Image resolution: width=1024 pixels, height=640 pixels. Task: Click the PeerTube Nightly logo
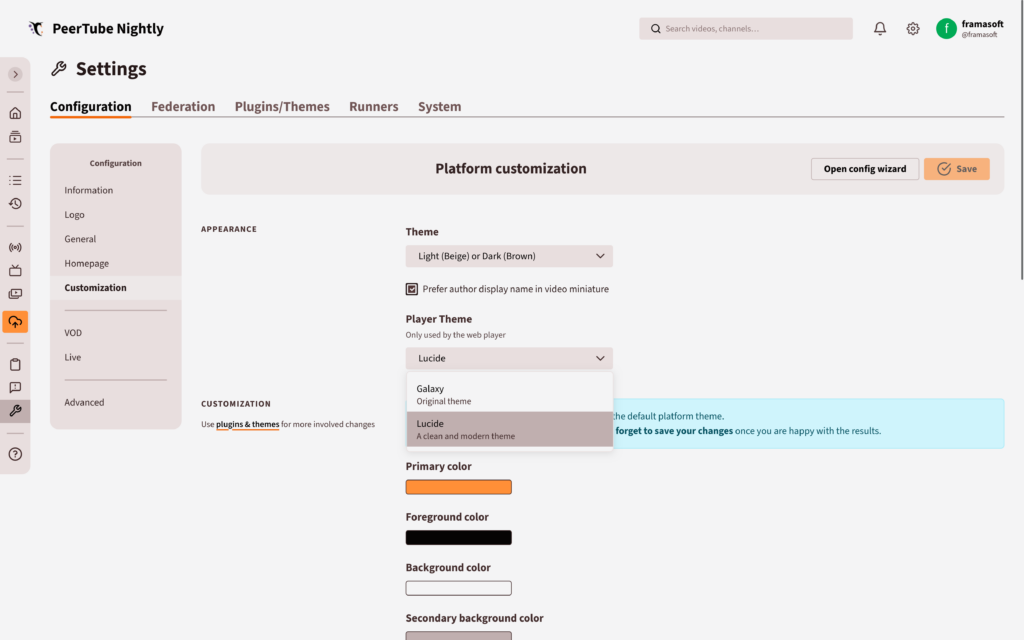click(x=96, y=28)
